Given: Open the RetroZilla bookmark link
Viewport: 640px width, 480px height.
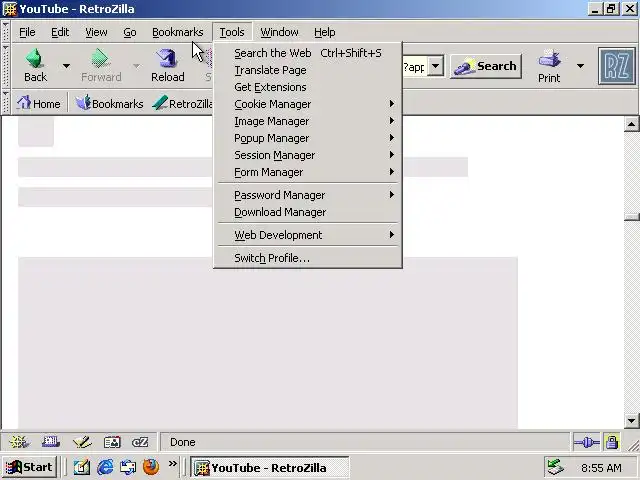Looking at the screenshot, I should click(x=182, y=104).
